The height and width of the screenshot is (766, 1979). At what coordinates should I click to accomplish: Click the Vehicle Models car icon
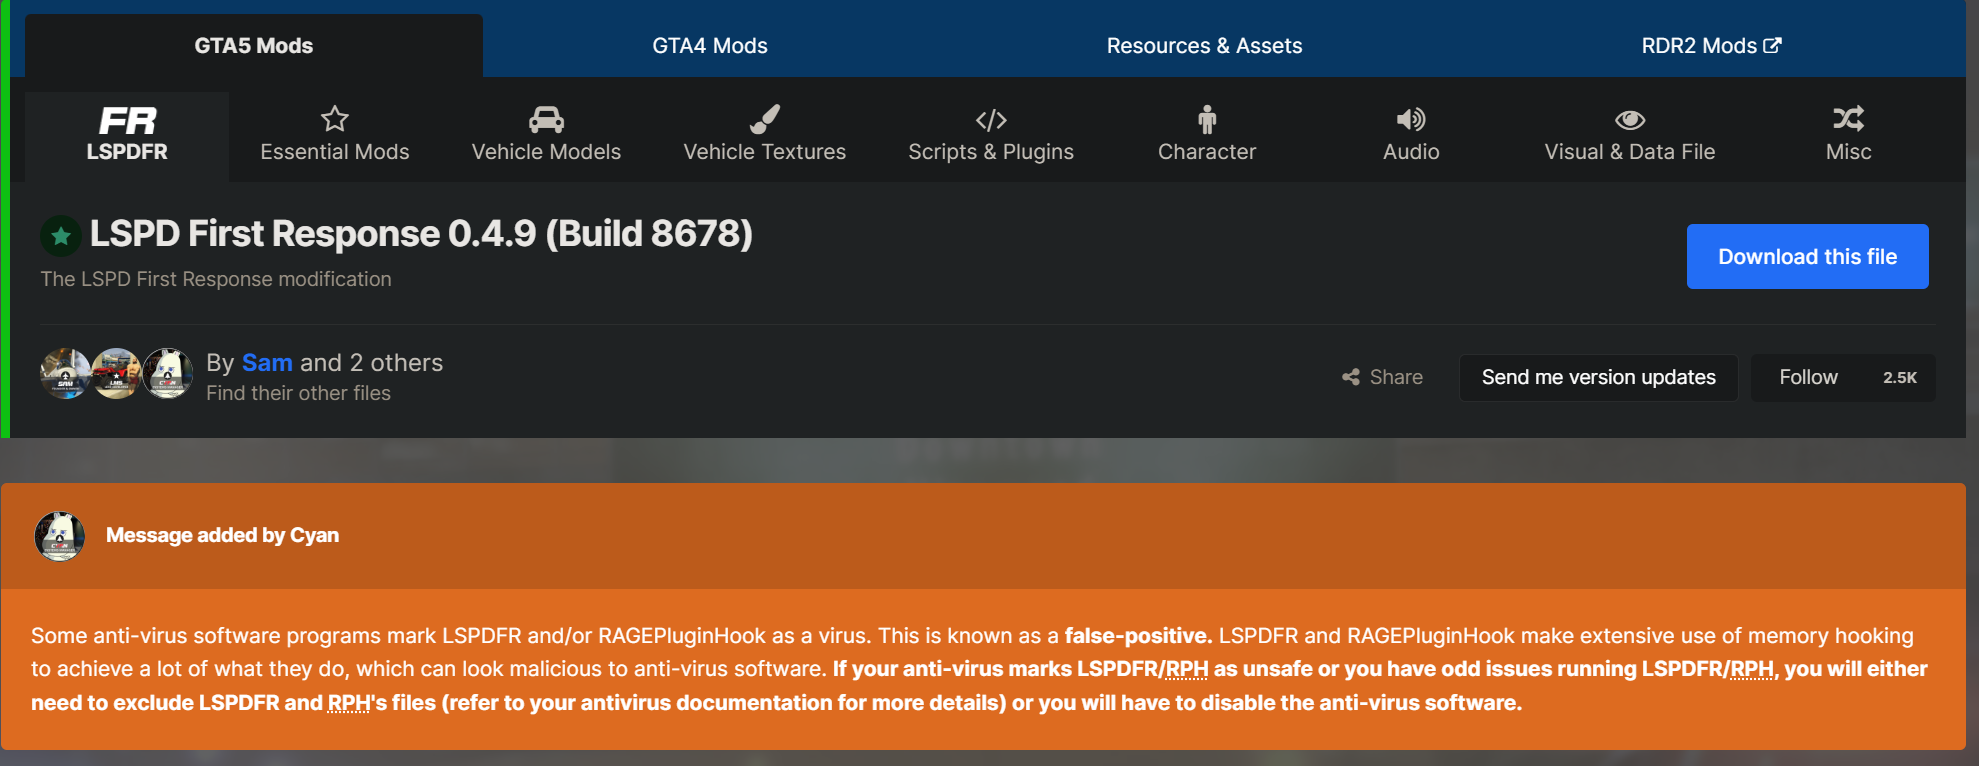pos(546,119)
